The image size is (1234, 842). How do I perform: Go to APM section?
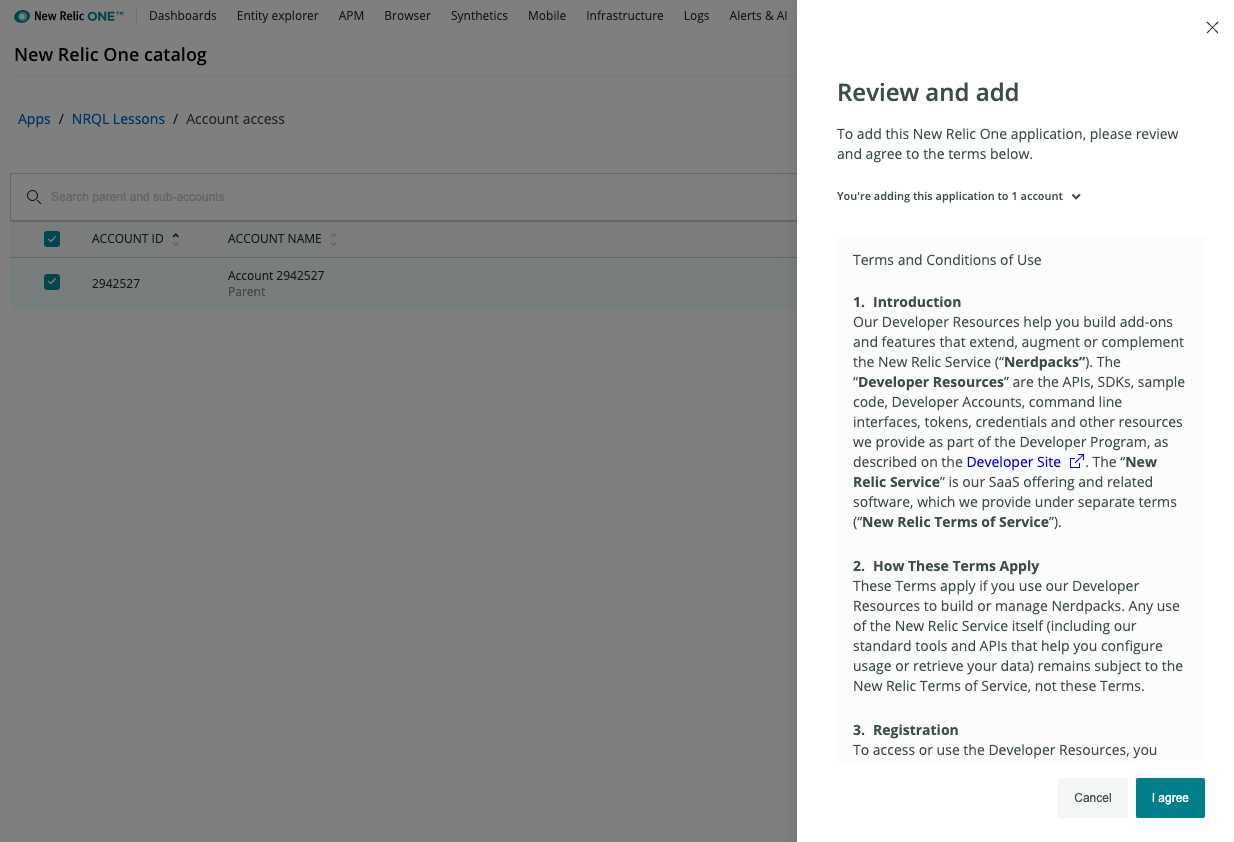tap(351, 16)
